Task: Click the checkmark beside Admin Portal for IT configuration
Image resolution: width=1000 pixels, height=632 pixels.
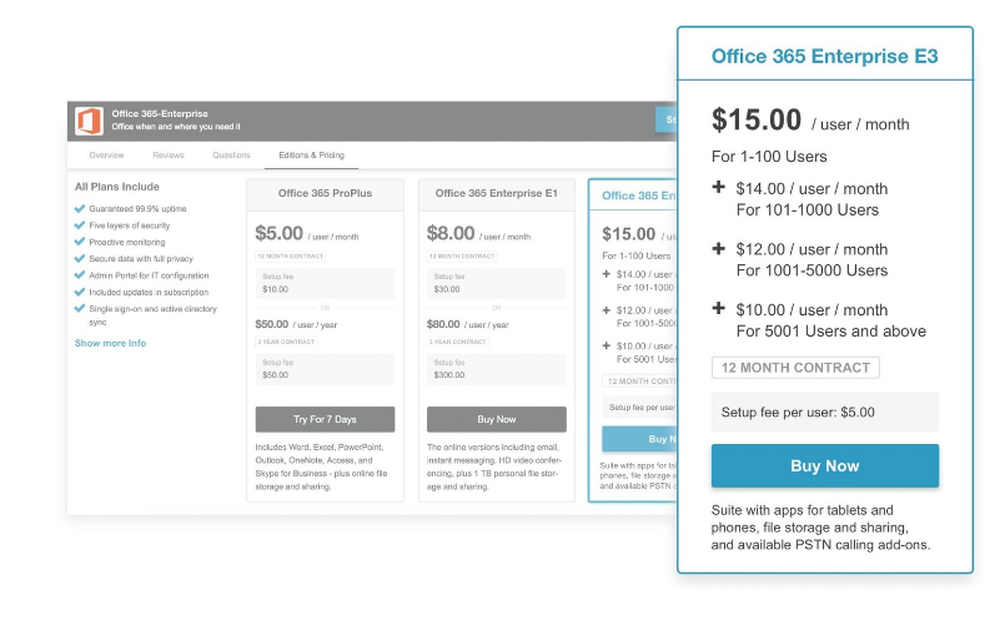Action: point(79,276)
